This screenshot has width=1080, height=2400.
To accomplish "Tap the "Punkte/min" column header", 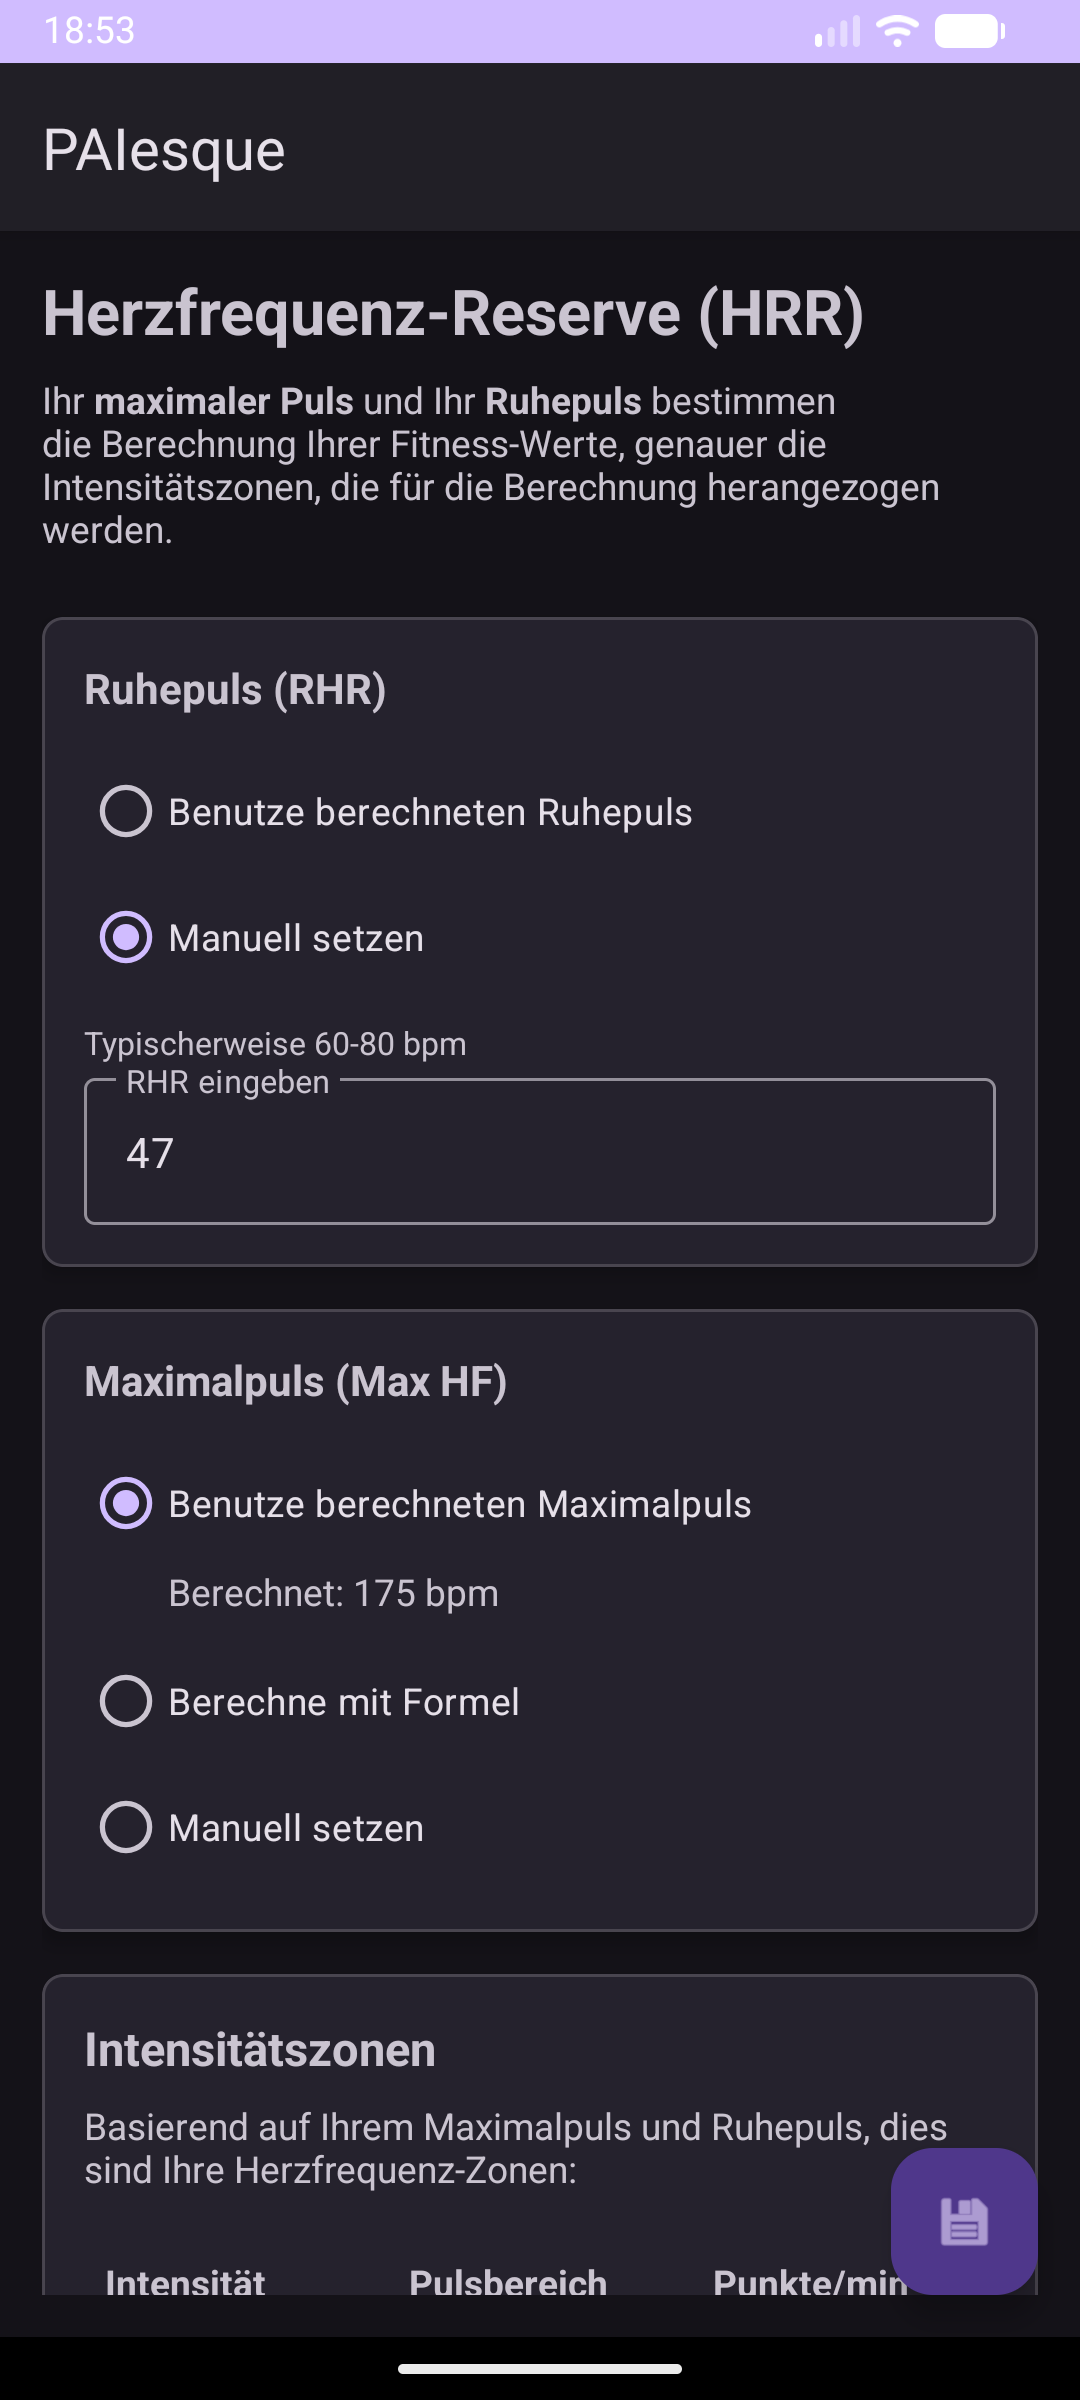I will [800, 2282].
